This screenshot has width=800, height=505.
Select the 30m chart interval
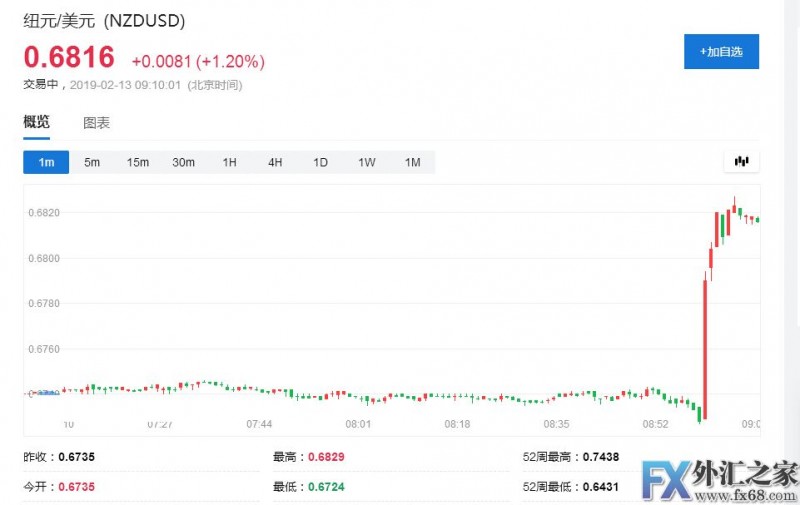(x=183, y=162)
